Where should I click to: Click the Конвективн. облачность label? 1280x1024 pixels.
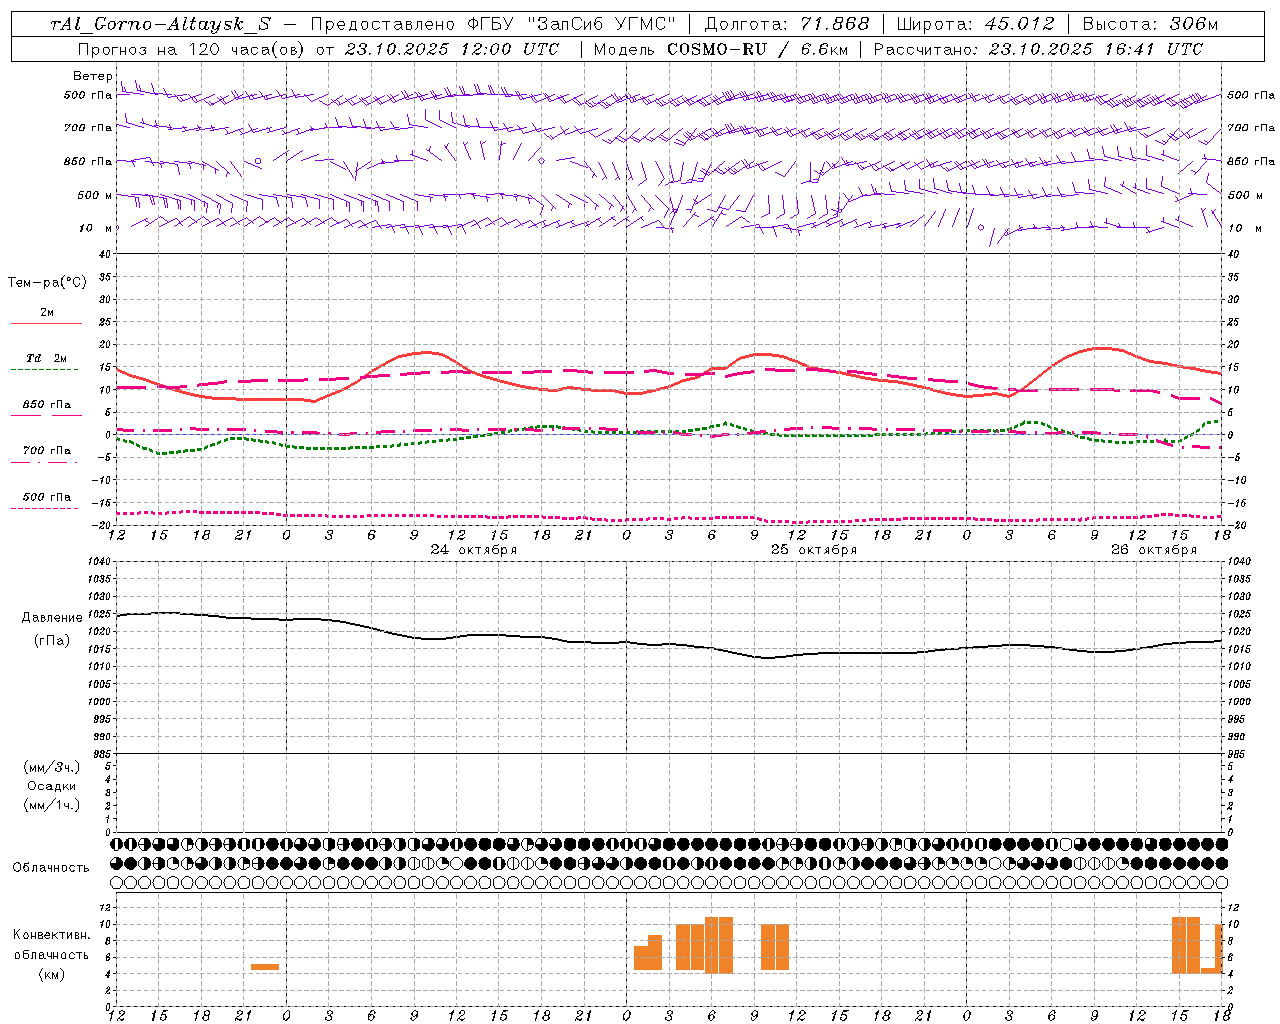(51, 945)
